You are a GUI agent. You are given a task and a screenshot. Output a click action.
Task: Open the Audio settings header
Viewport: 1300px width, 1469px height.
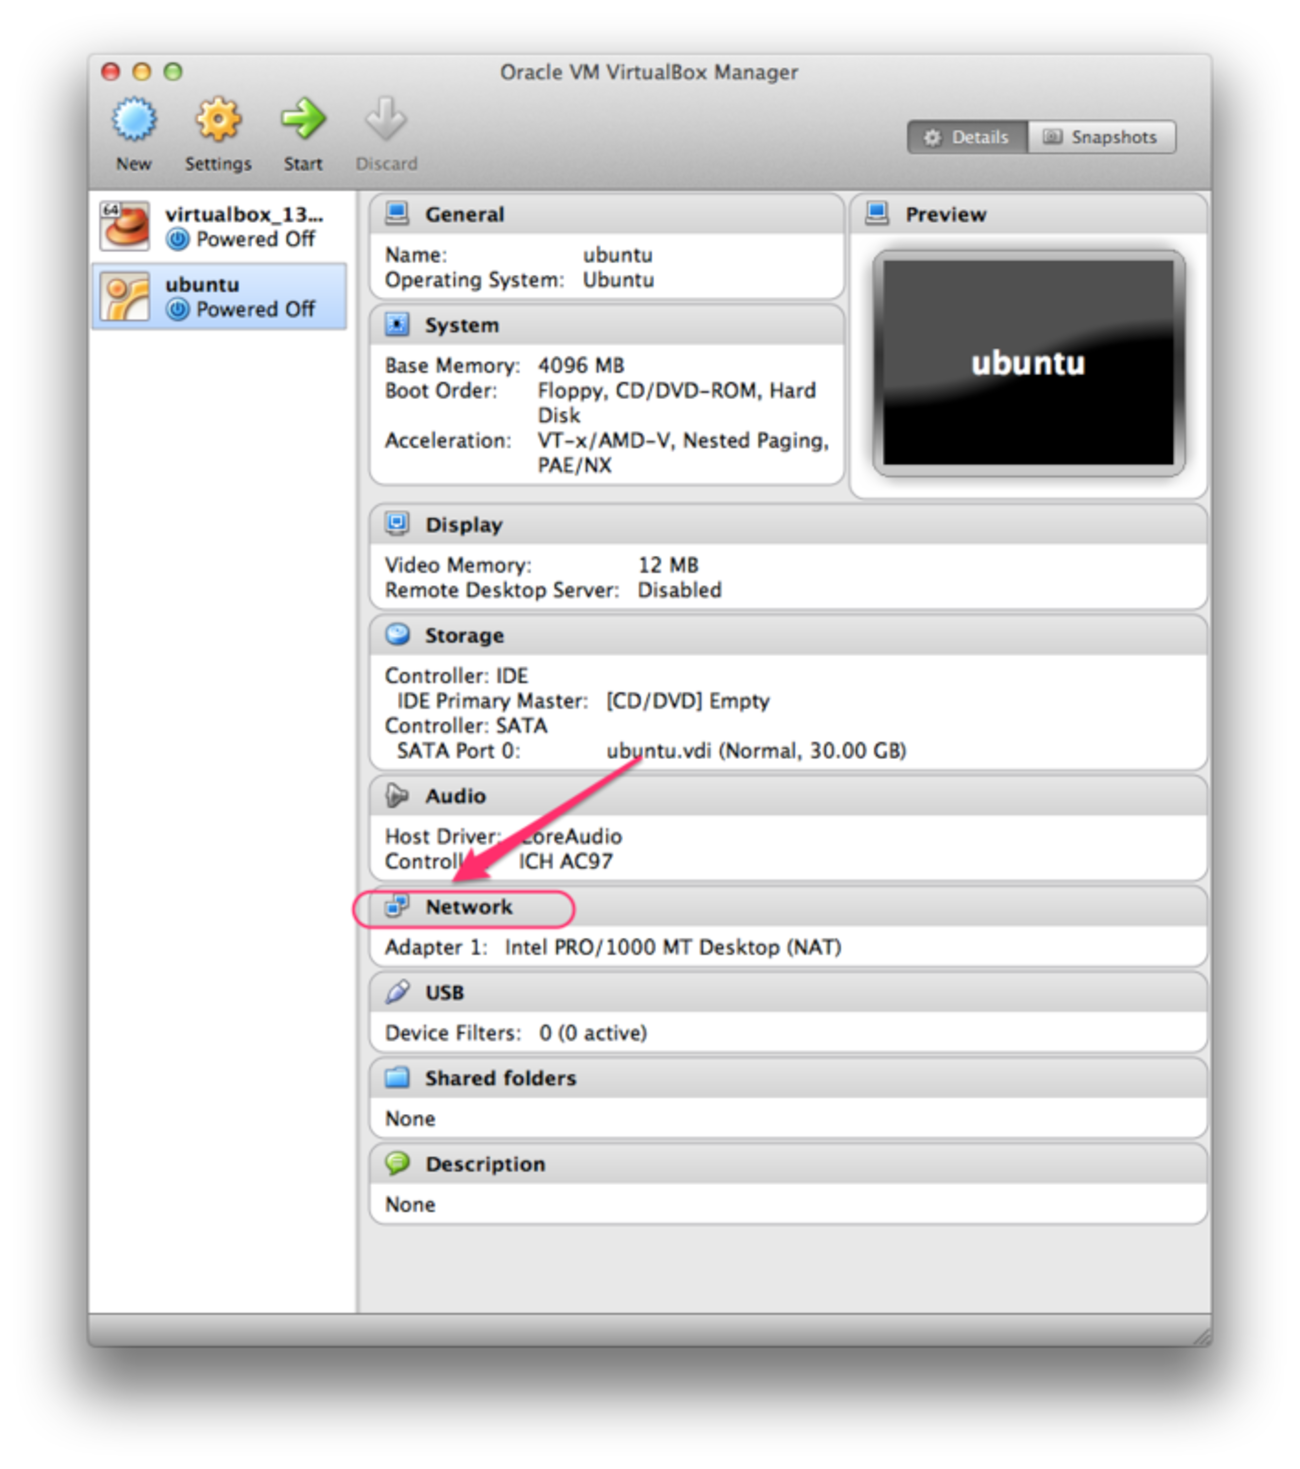click(788, 796)
